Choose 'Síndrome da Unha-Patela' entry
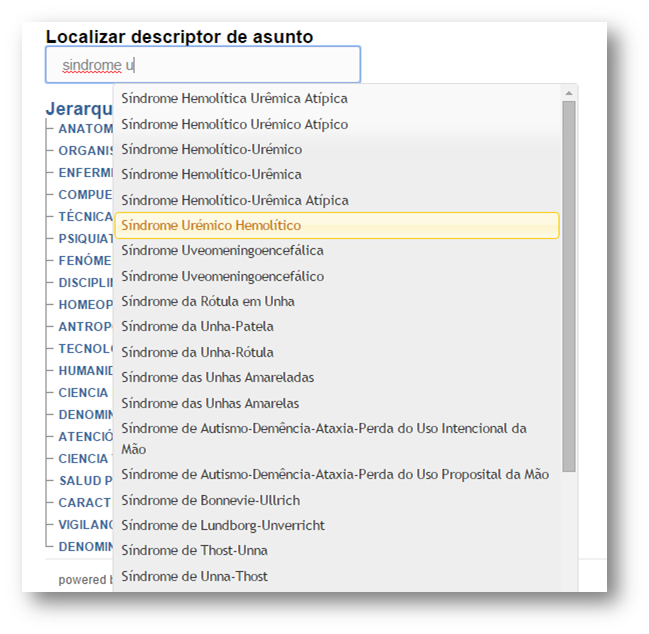The height and width of the screenshot is (634, 649). click(337, 327)
